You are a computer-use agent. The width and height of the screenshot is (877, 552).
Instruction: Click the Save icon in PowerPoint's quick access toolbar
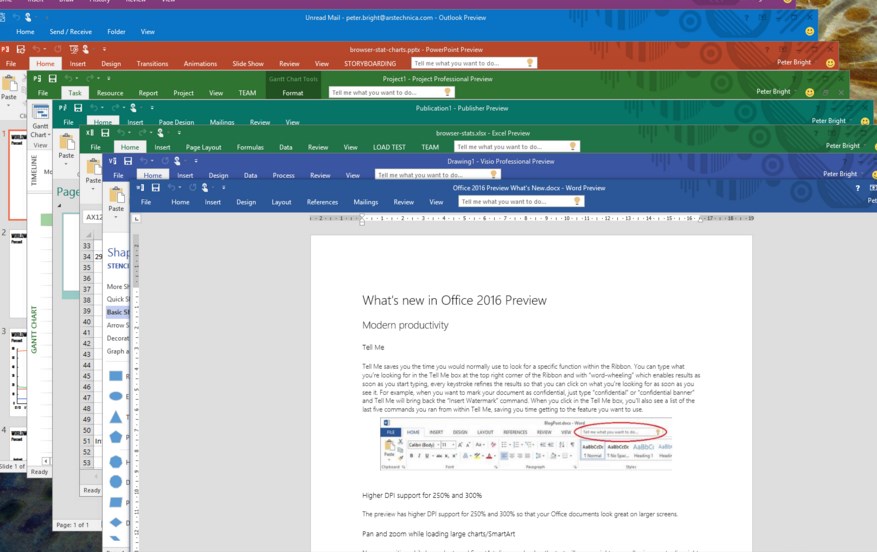pos(21,49)
